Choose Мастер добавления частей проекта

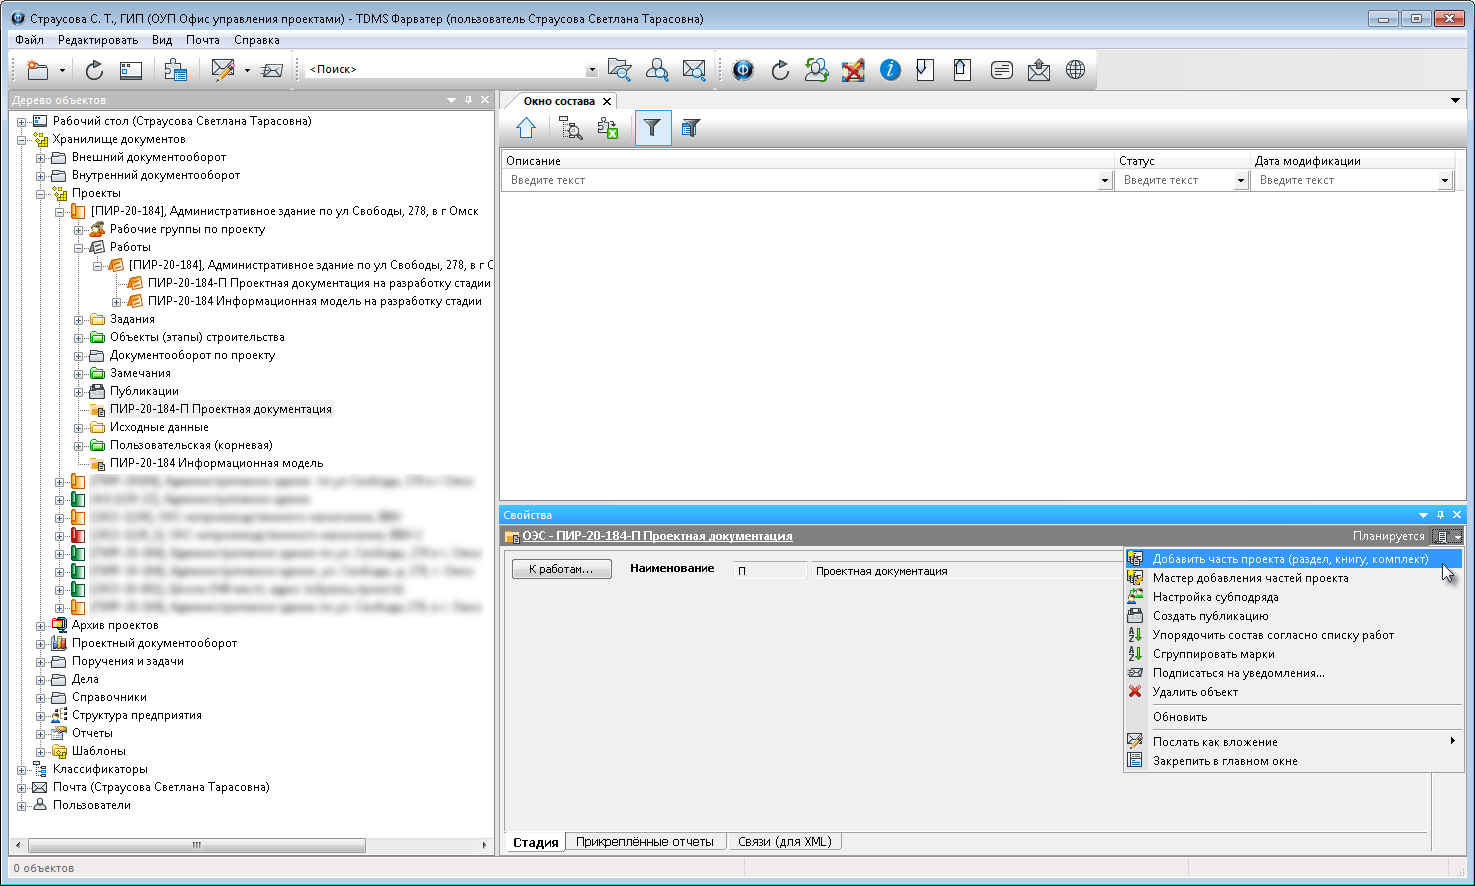click(1293, 578)
